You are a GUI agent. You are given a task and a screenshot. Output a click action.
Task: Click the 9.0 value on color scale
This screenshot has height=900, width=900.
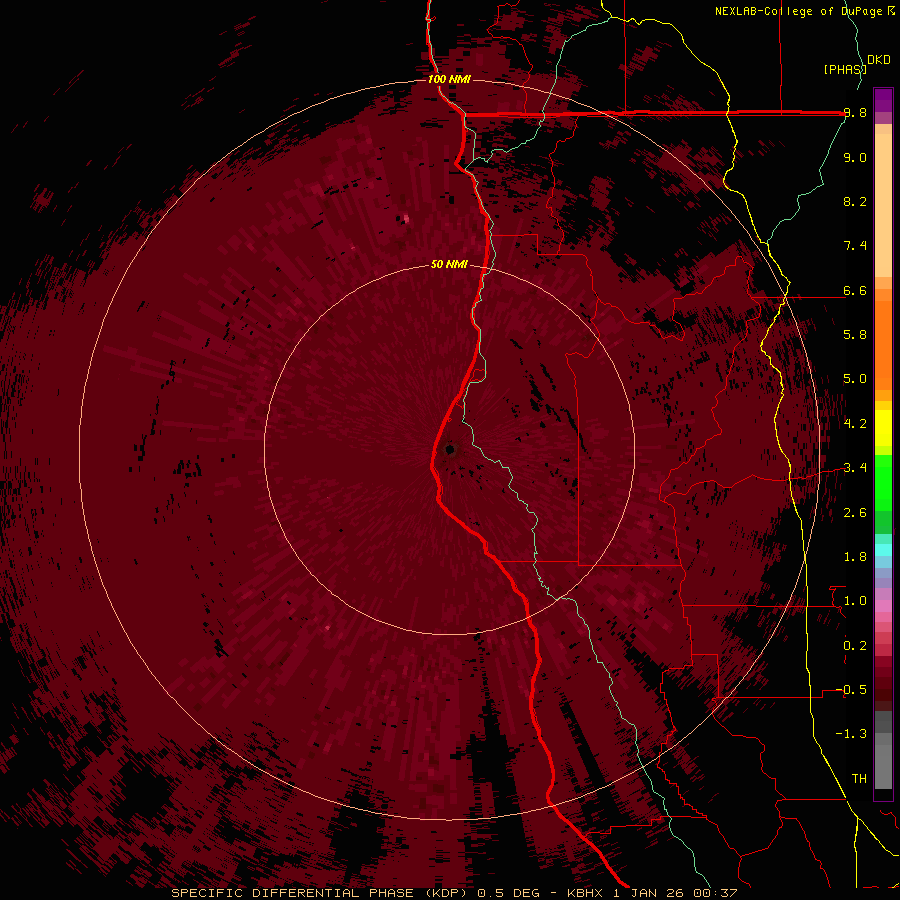(x=855, y=157)
